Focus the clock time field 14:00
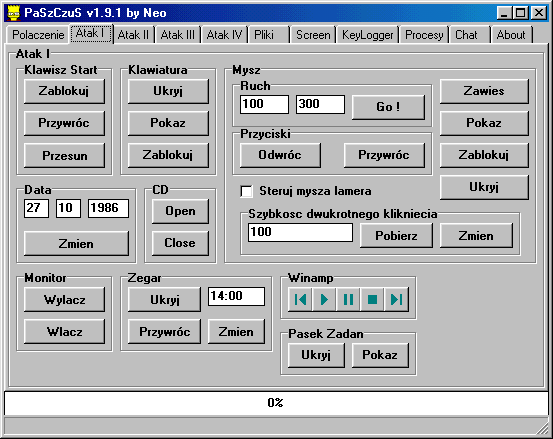This screenshot has height=439, width=553. 236,296
